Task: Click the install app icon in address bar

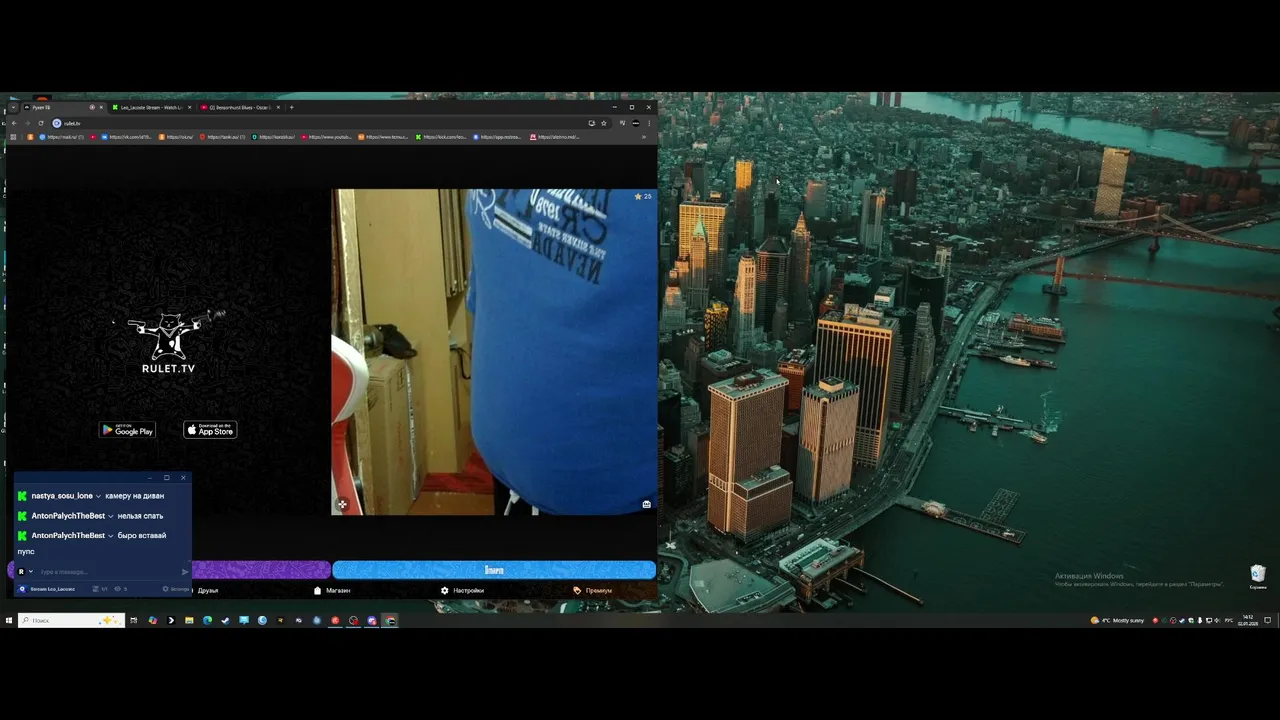Action: coord(591,123)
